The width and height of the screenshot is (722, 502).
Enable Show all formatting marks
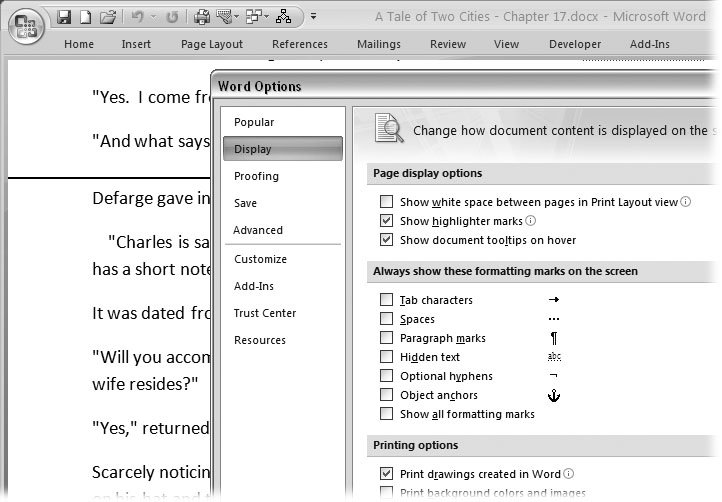click(x=386, y=414)
